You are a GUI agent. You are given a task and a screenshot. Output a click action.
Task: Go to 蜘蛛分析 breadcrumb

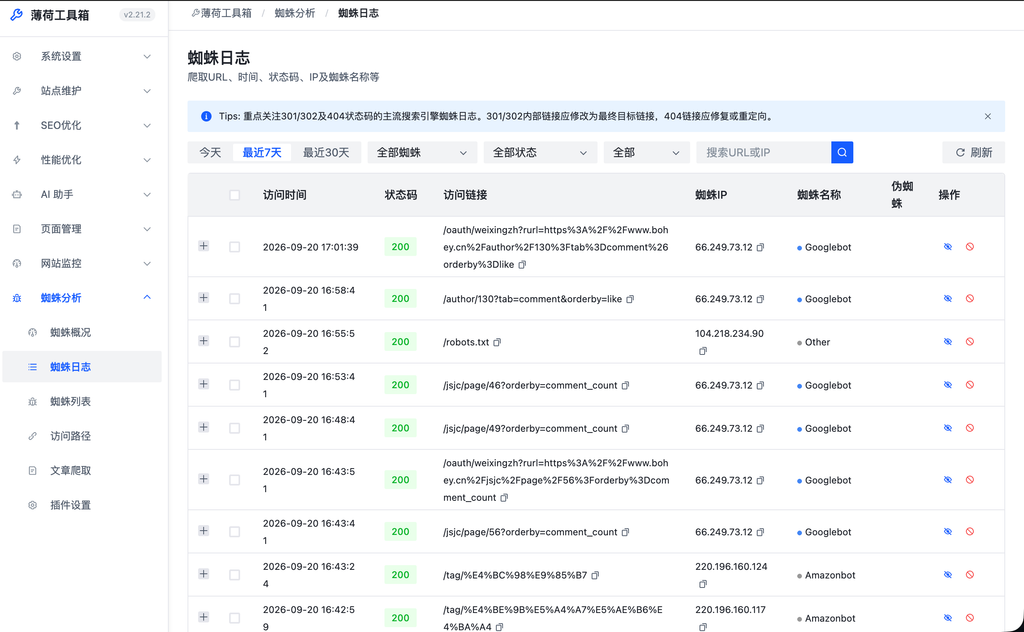click(295, 13)
